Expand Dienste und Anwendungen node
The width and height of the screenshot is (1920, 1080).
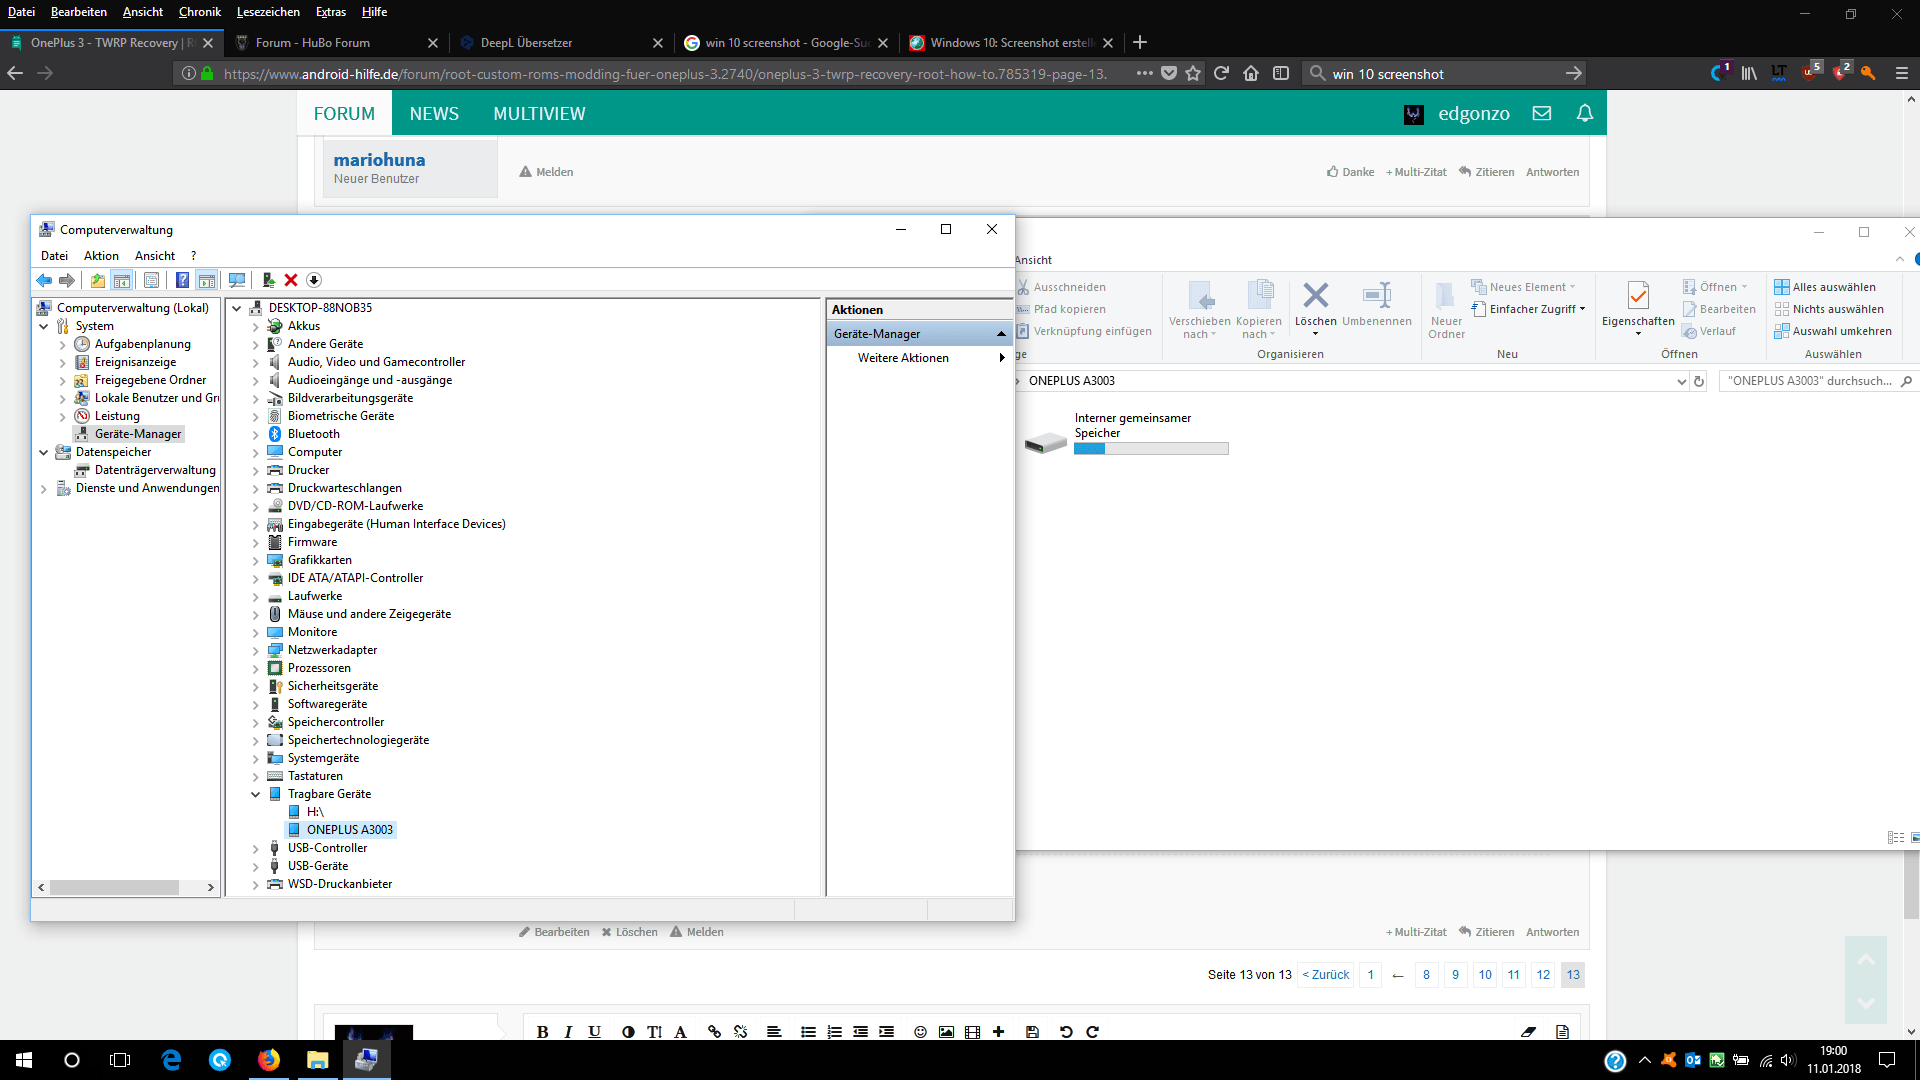[x=43, y=489]
